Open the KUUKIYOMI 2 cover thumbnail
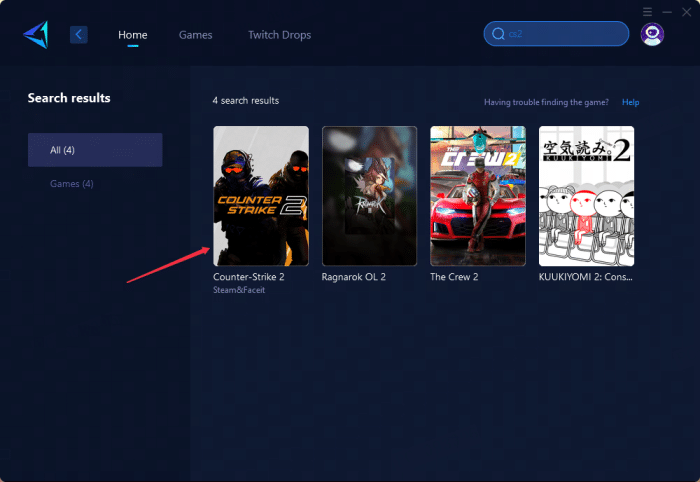The image size is (700, 482). point(586,196)
